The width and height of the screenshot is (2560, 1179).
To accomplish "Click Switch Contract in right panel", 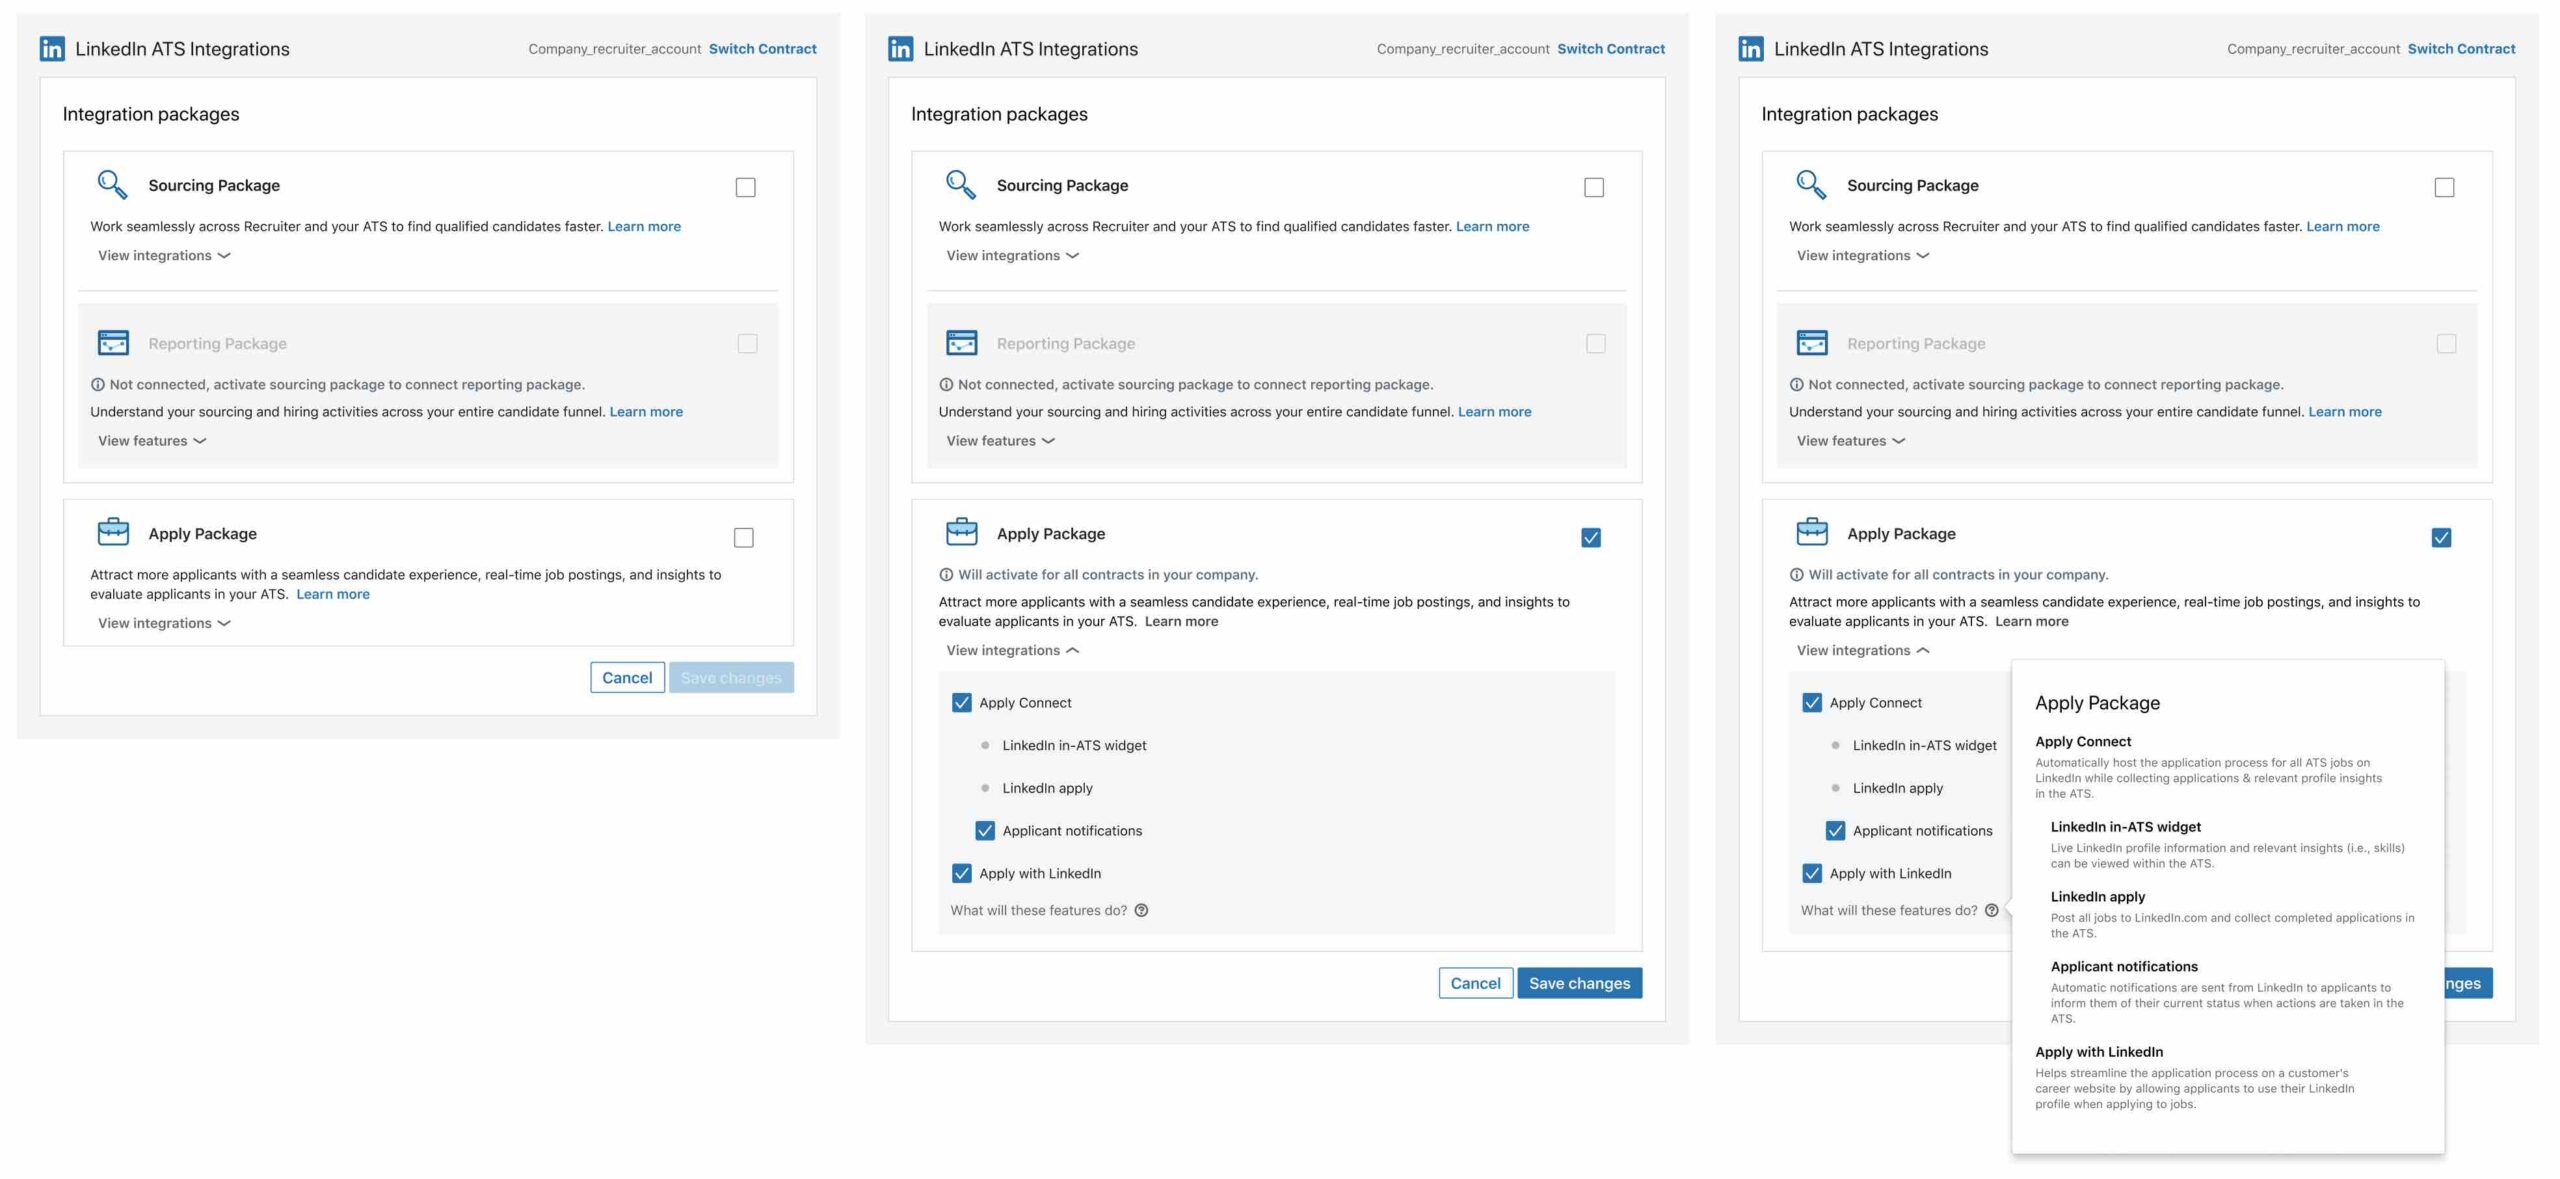I will click(2461, 49).
